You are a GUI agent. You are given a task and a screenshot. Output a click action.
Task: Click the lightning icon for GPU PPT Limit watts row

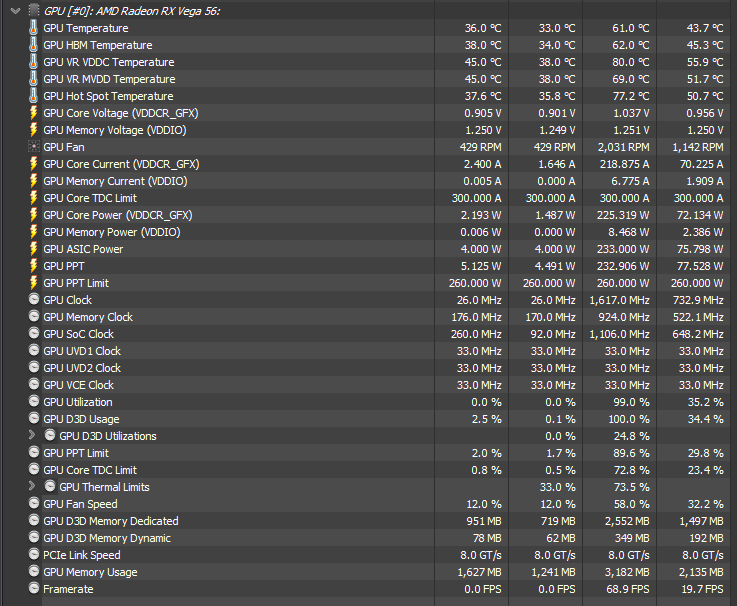(x=33, y=283)
